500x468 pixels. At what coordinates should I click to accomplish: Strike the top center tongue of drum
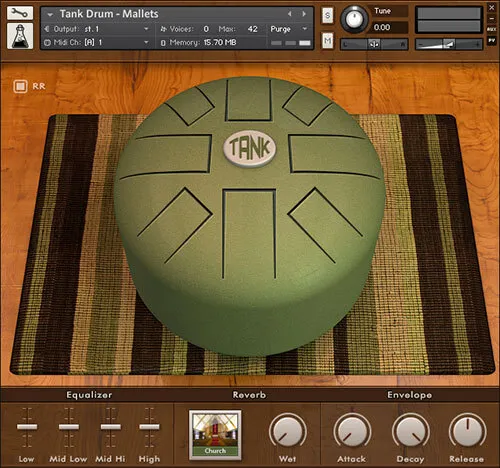249,99
